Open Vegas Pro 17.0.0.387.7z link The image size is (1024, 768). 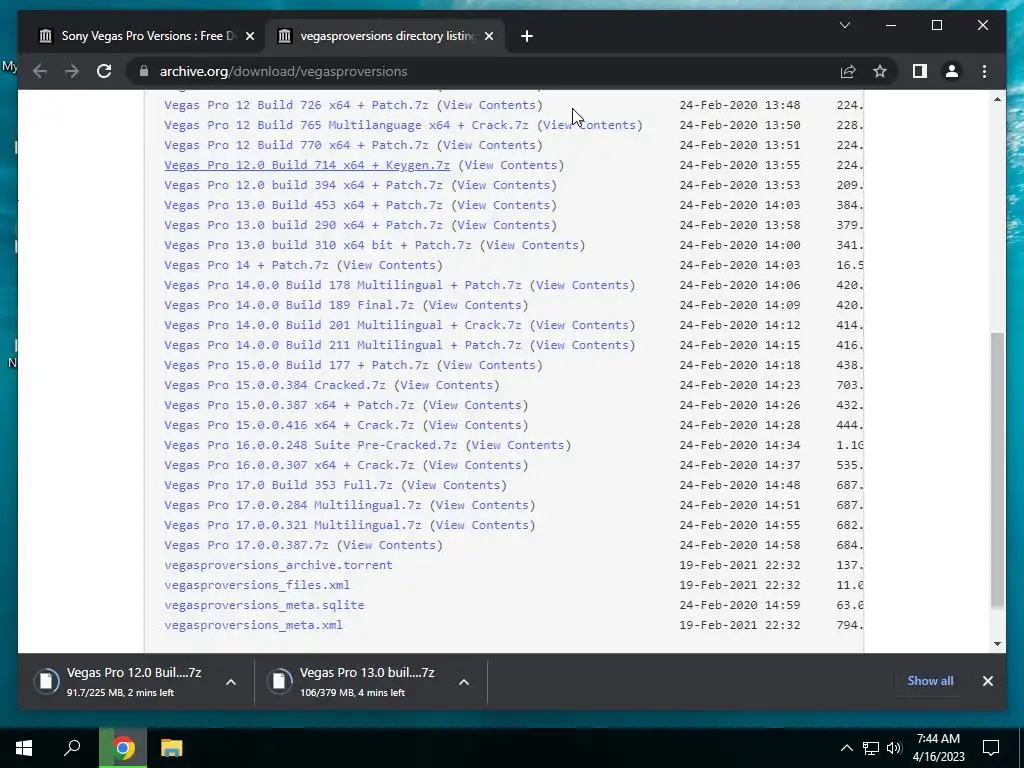[246, 545]
